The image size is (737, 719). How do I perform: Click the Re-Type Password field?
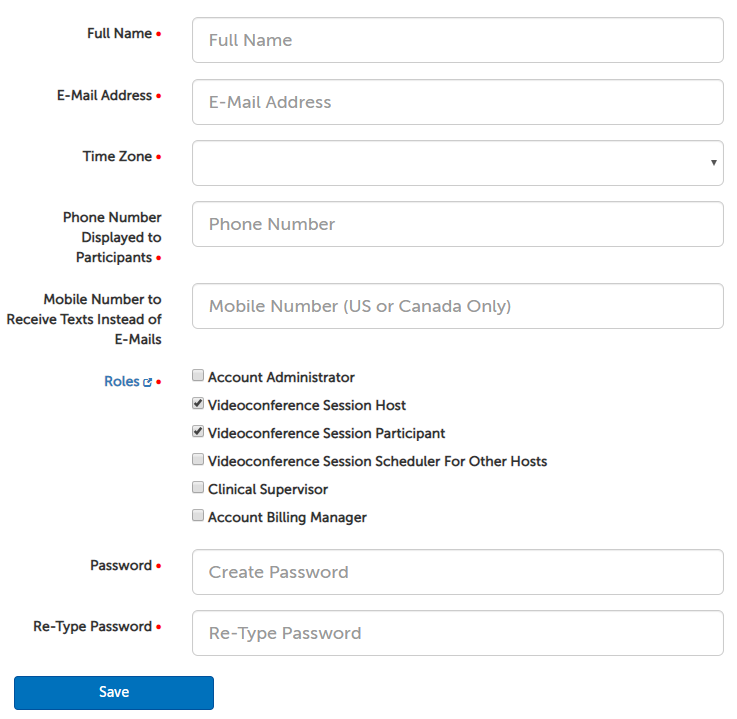[457, 633]
